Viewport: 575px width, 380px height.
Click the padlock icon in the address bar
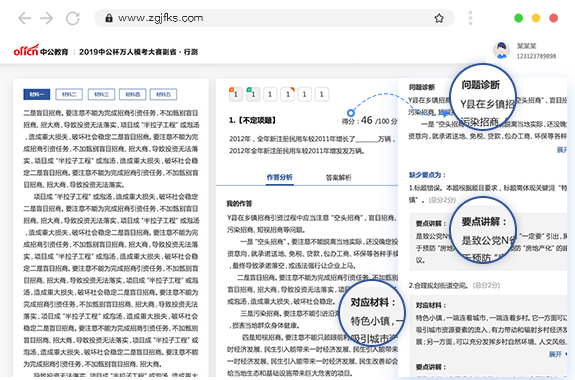point(109,18)
